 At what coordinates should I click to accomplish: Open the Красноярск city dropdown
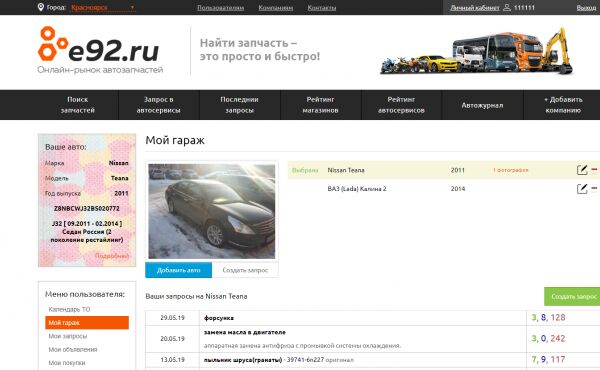point(103,7)
